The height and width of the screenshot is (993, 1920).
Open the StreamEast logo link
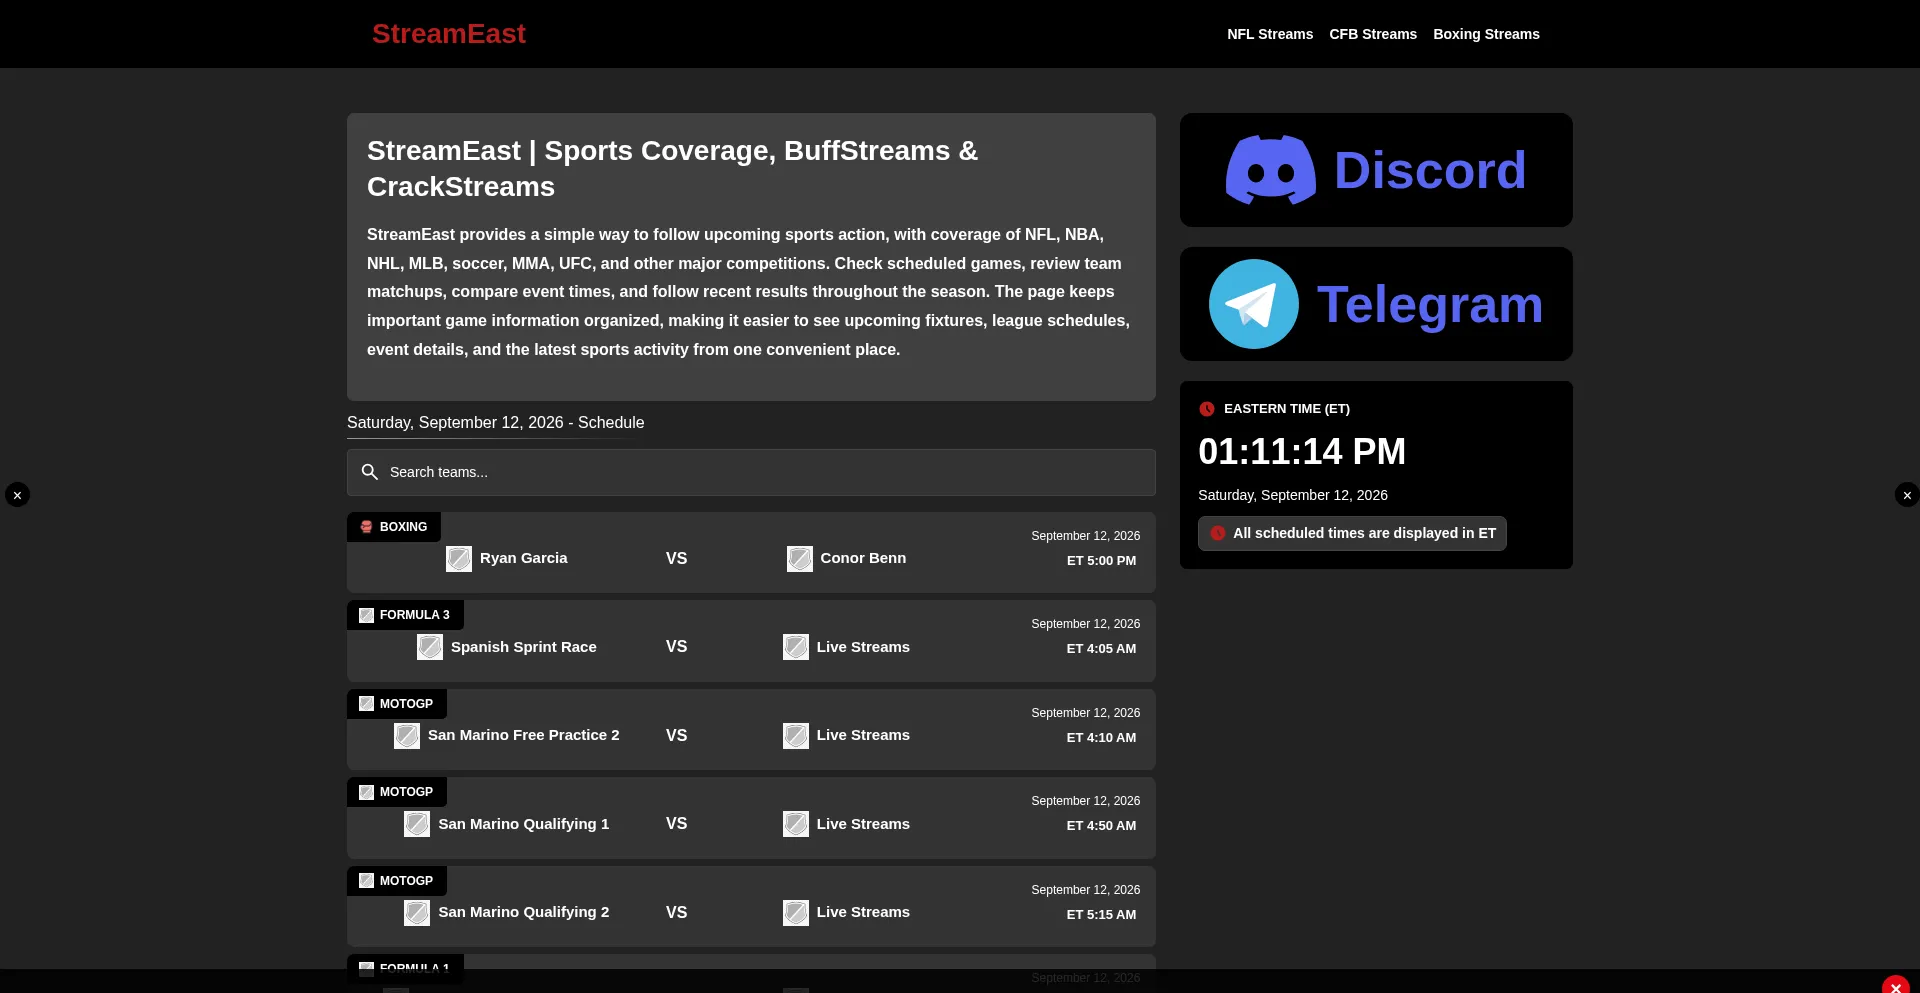448,34
